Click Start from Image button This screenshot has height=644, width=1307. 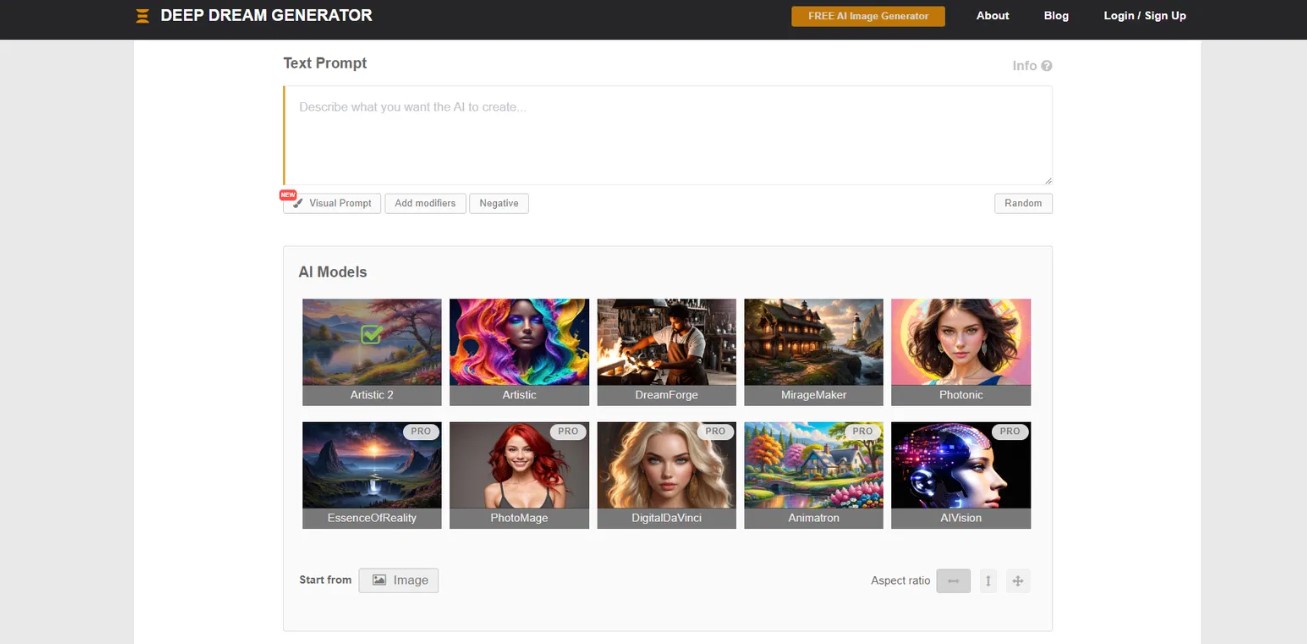[x=398, y=580]
